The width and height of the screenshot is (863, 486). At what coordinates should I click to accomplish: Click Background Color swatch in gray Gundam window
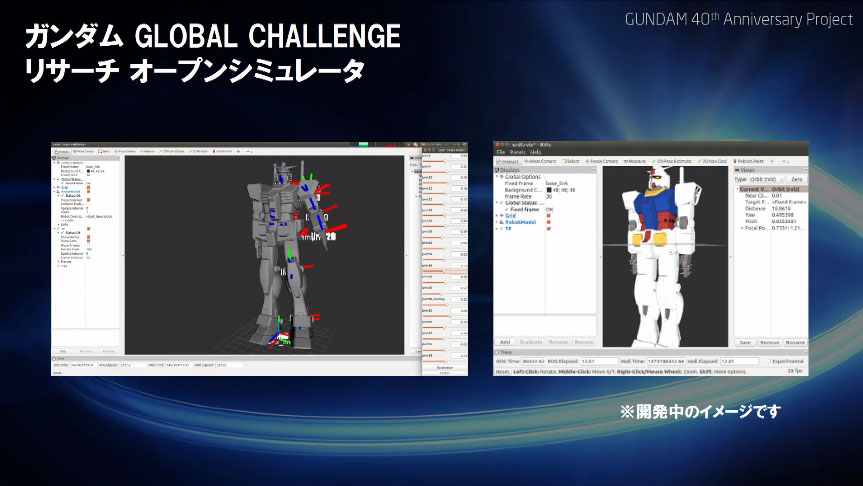point(88,171)
